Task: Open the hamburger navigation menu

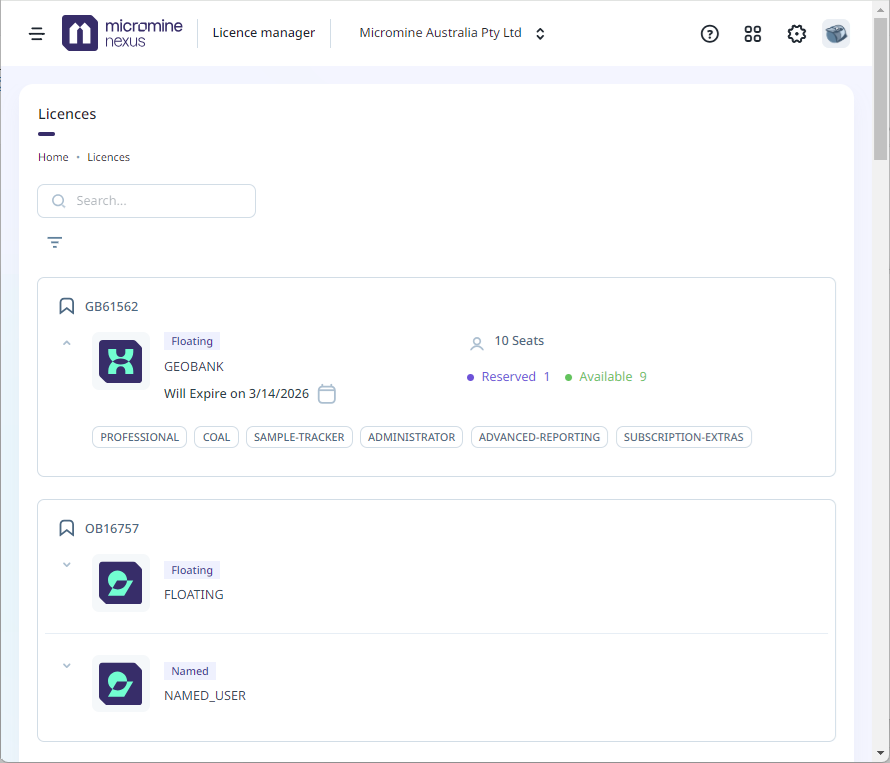Action: [37, 33]
